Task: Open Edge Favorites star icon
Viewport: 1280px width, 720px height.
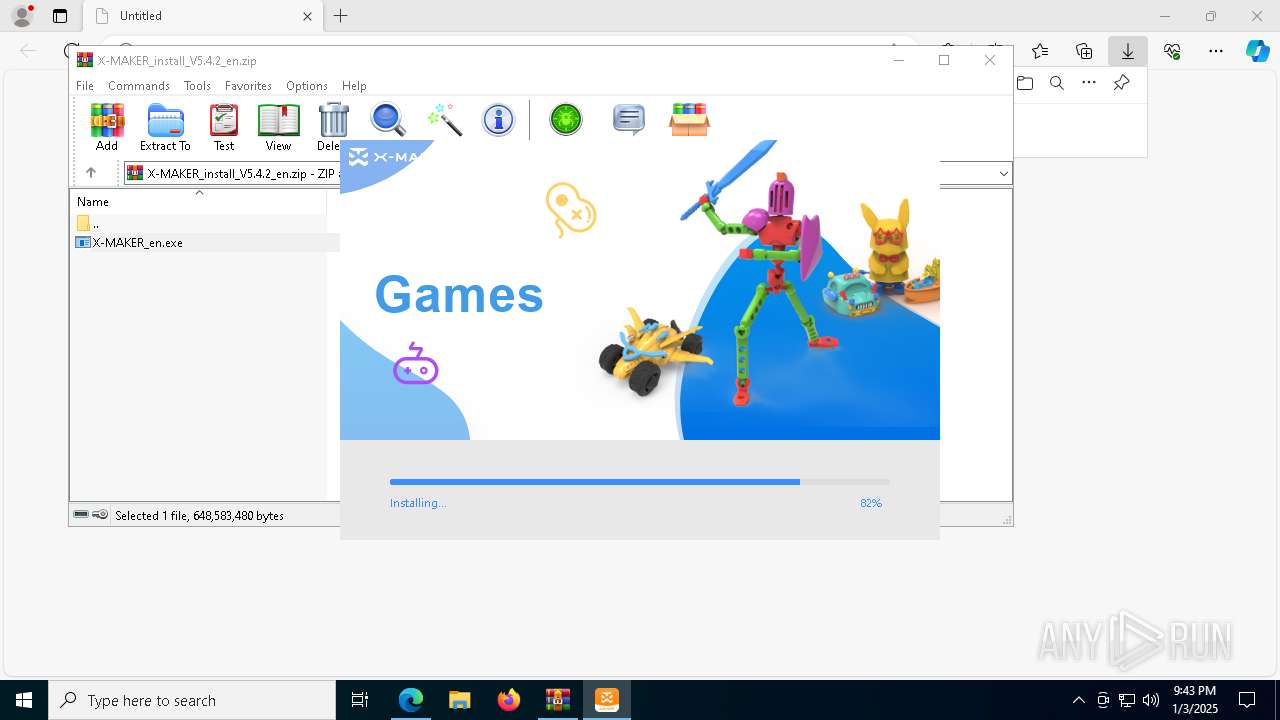Action: click(x=1040, y=51)
